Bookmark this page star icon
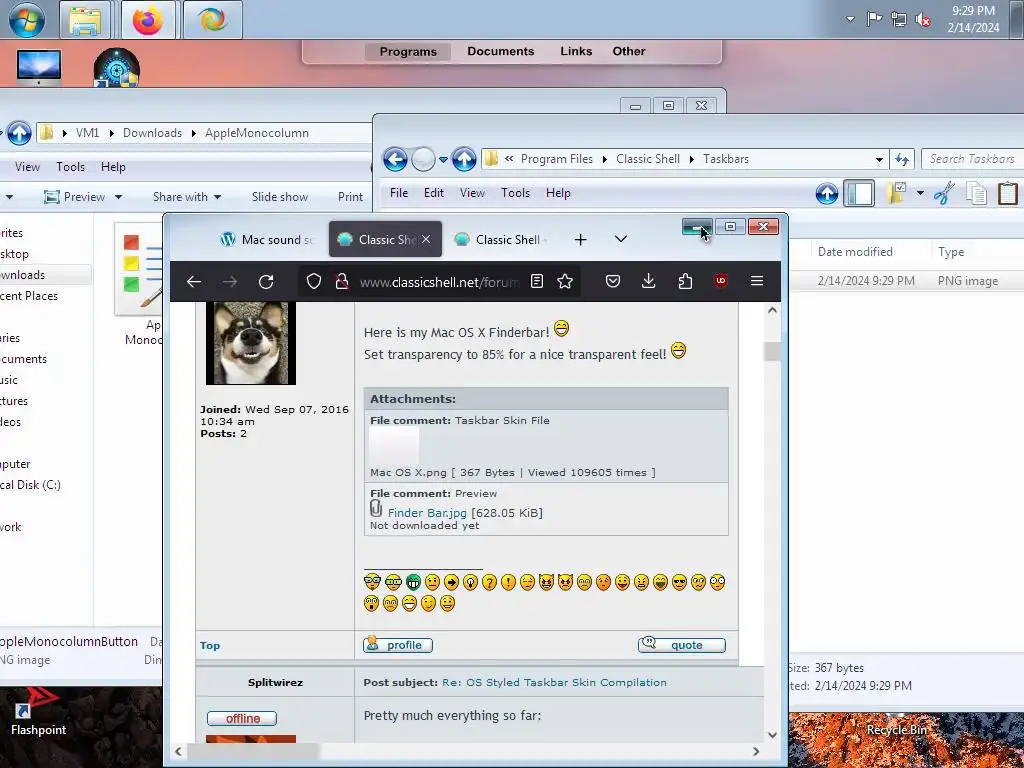This screenshot has height=768, width=1024. 565,281
